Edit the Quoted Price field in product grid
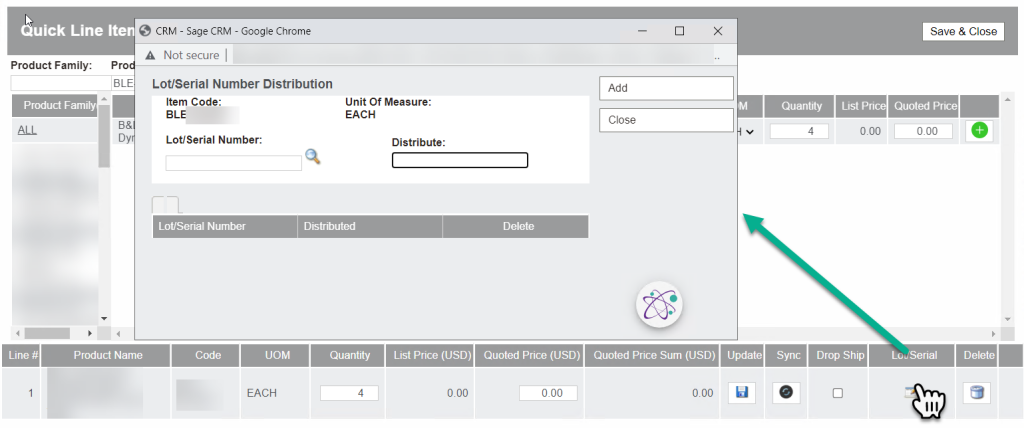 click(x=923, y=131)
